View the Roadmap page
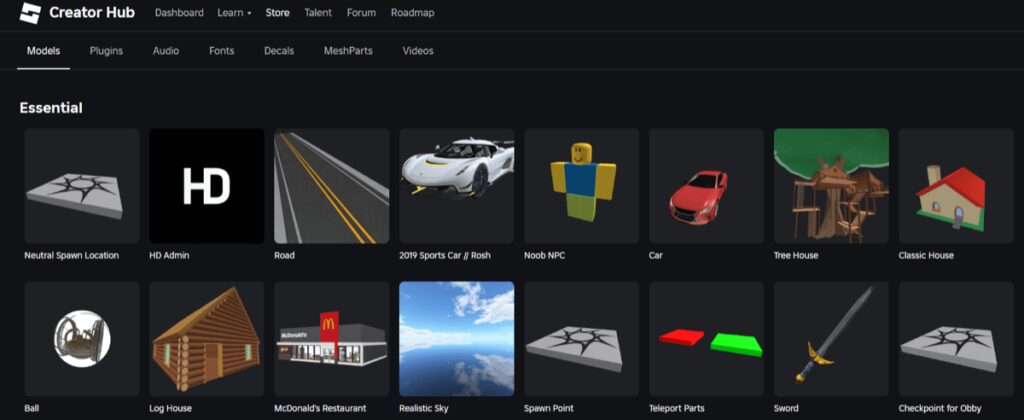This screenshot has height=420, width=1024. click(412, 12)
